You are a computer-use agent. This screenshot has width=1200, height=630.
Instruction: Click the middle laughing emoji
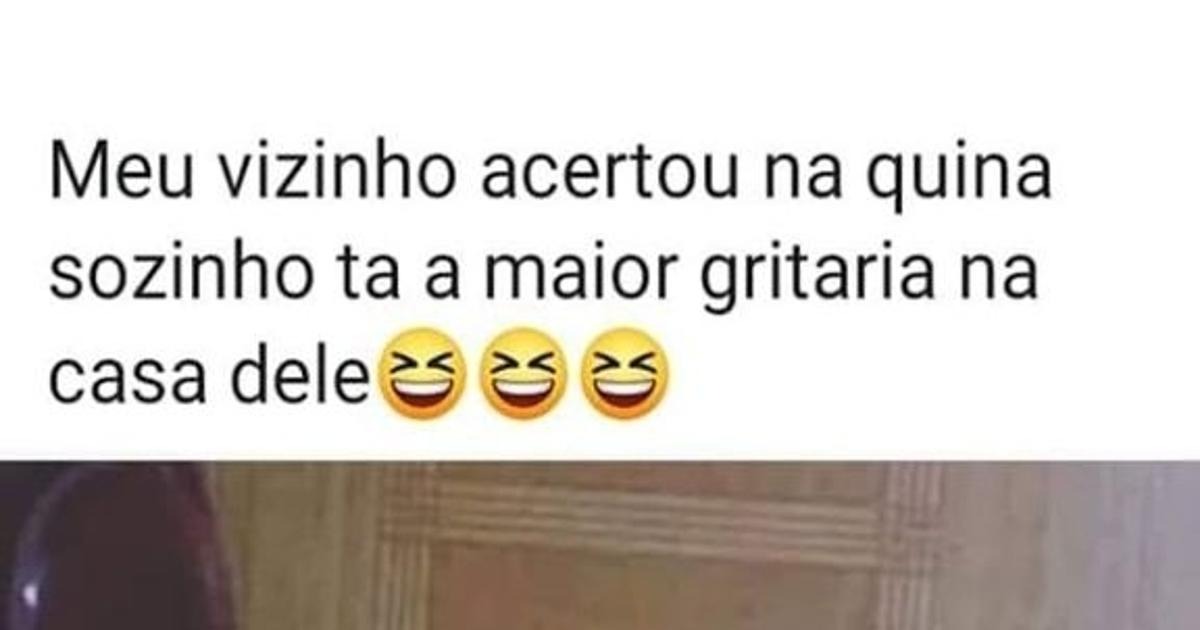(x=523, y=374)
